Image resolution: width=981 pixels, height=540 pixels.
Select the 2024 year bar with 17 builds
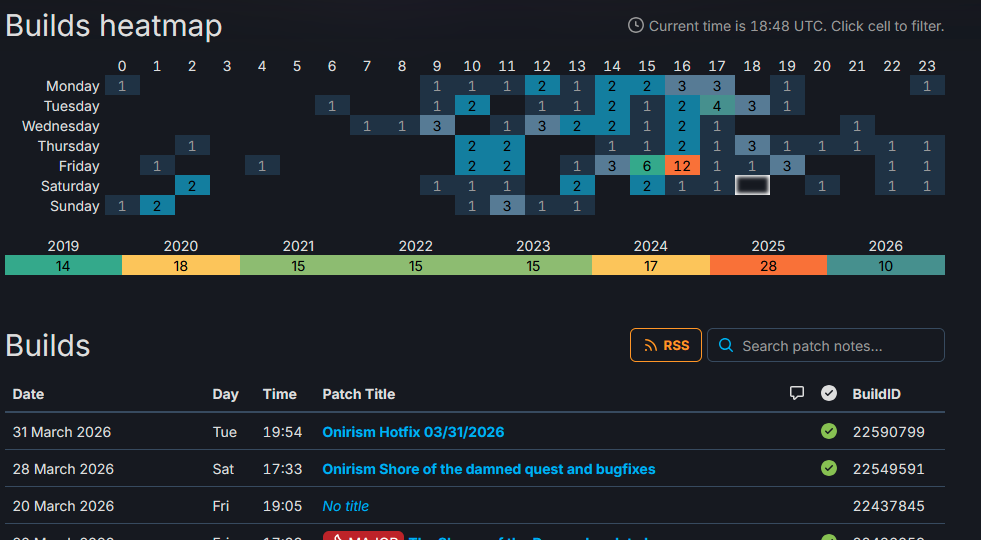click(x=651, y=265)
